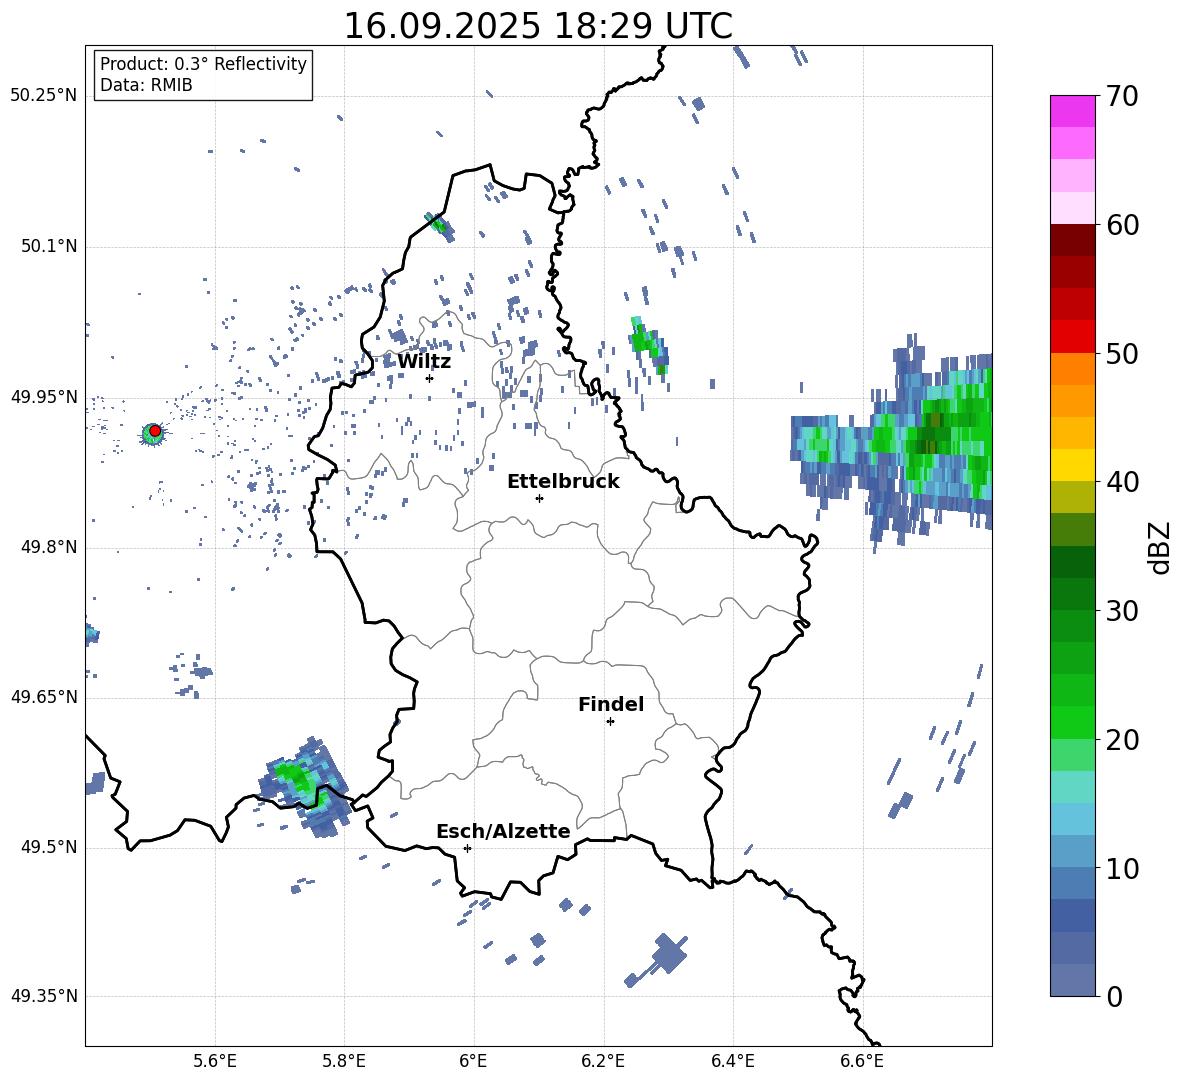Click the red dot radar marker
1184x1081 pixels.
coord(155,431)
